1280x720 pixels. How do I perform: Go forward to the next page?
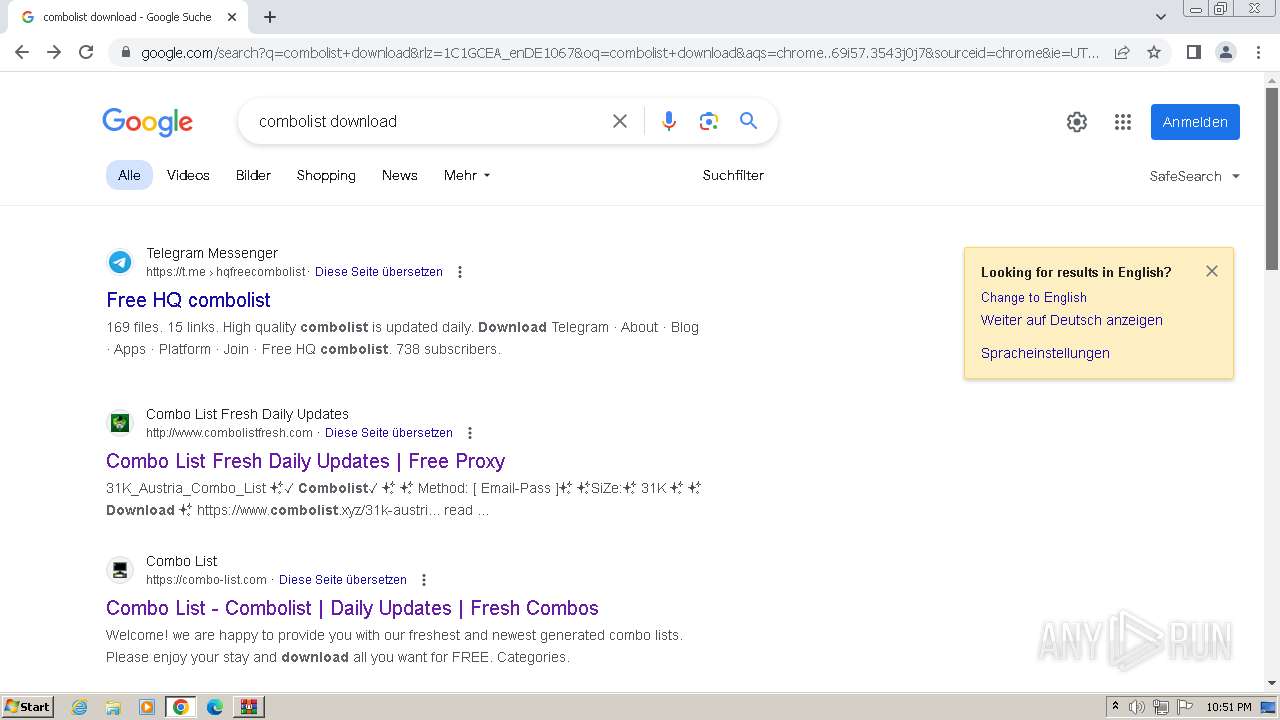pos(54,52)
